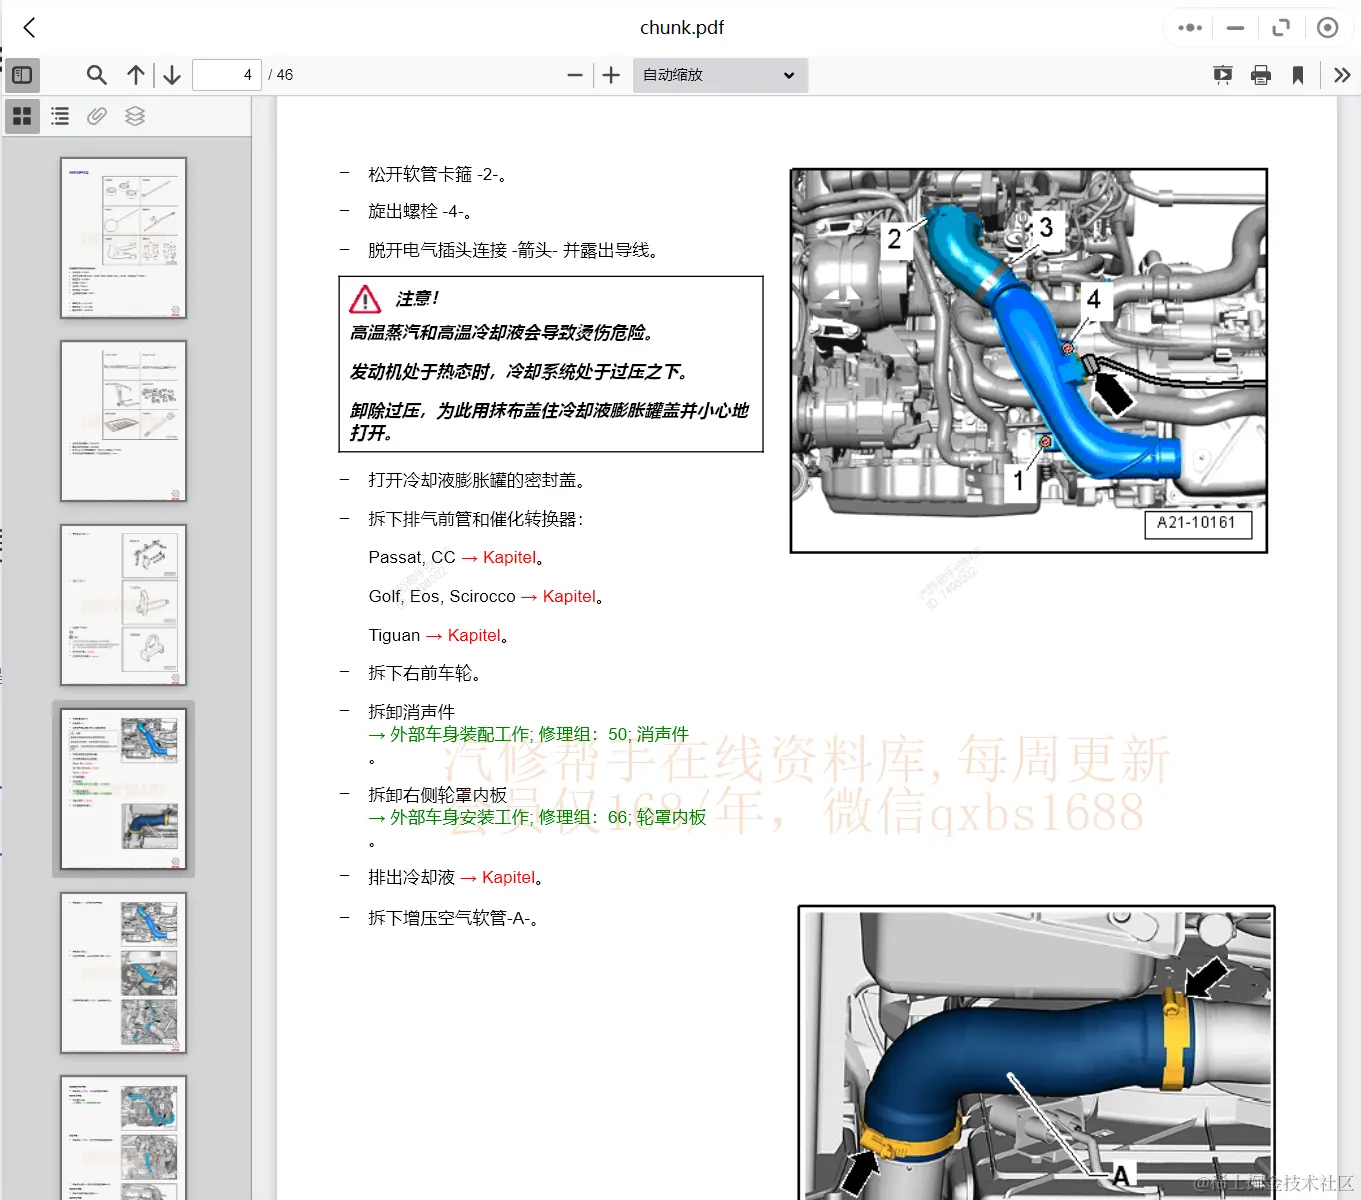Expand the more tools menu with double chevron

tap(1342, 74)
